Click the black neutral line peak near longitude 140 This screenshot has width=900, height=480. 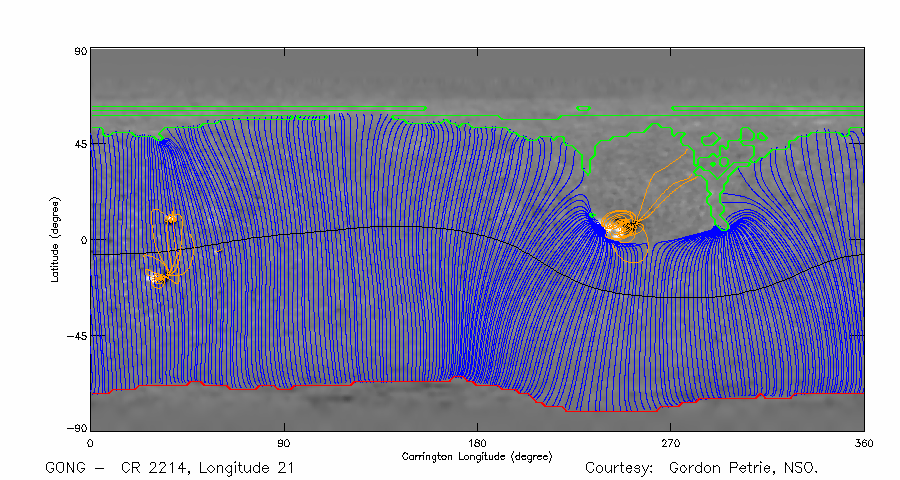click(x=390, y=227)
